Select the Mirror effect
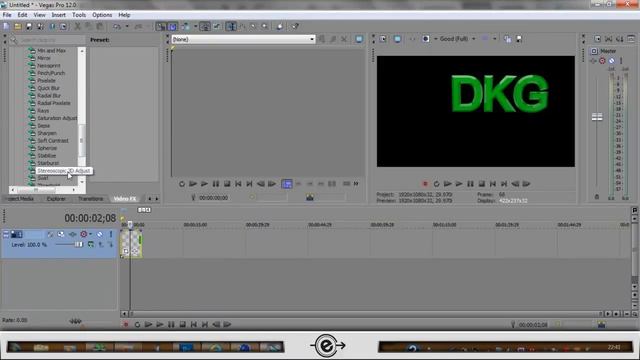 pyautogui.click(x=44, y=58)
